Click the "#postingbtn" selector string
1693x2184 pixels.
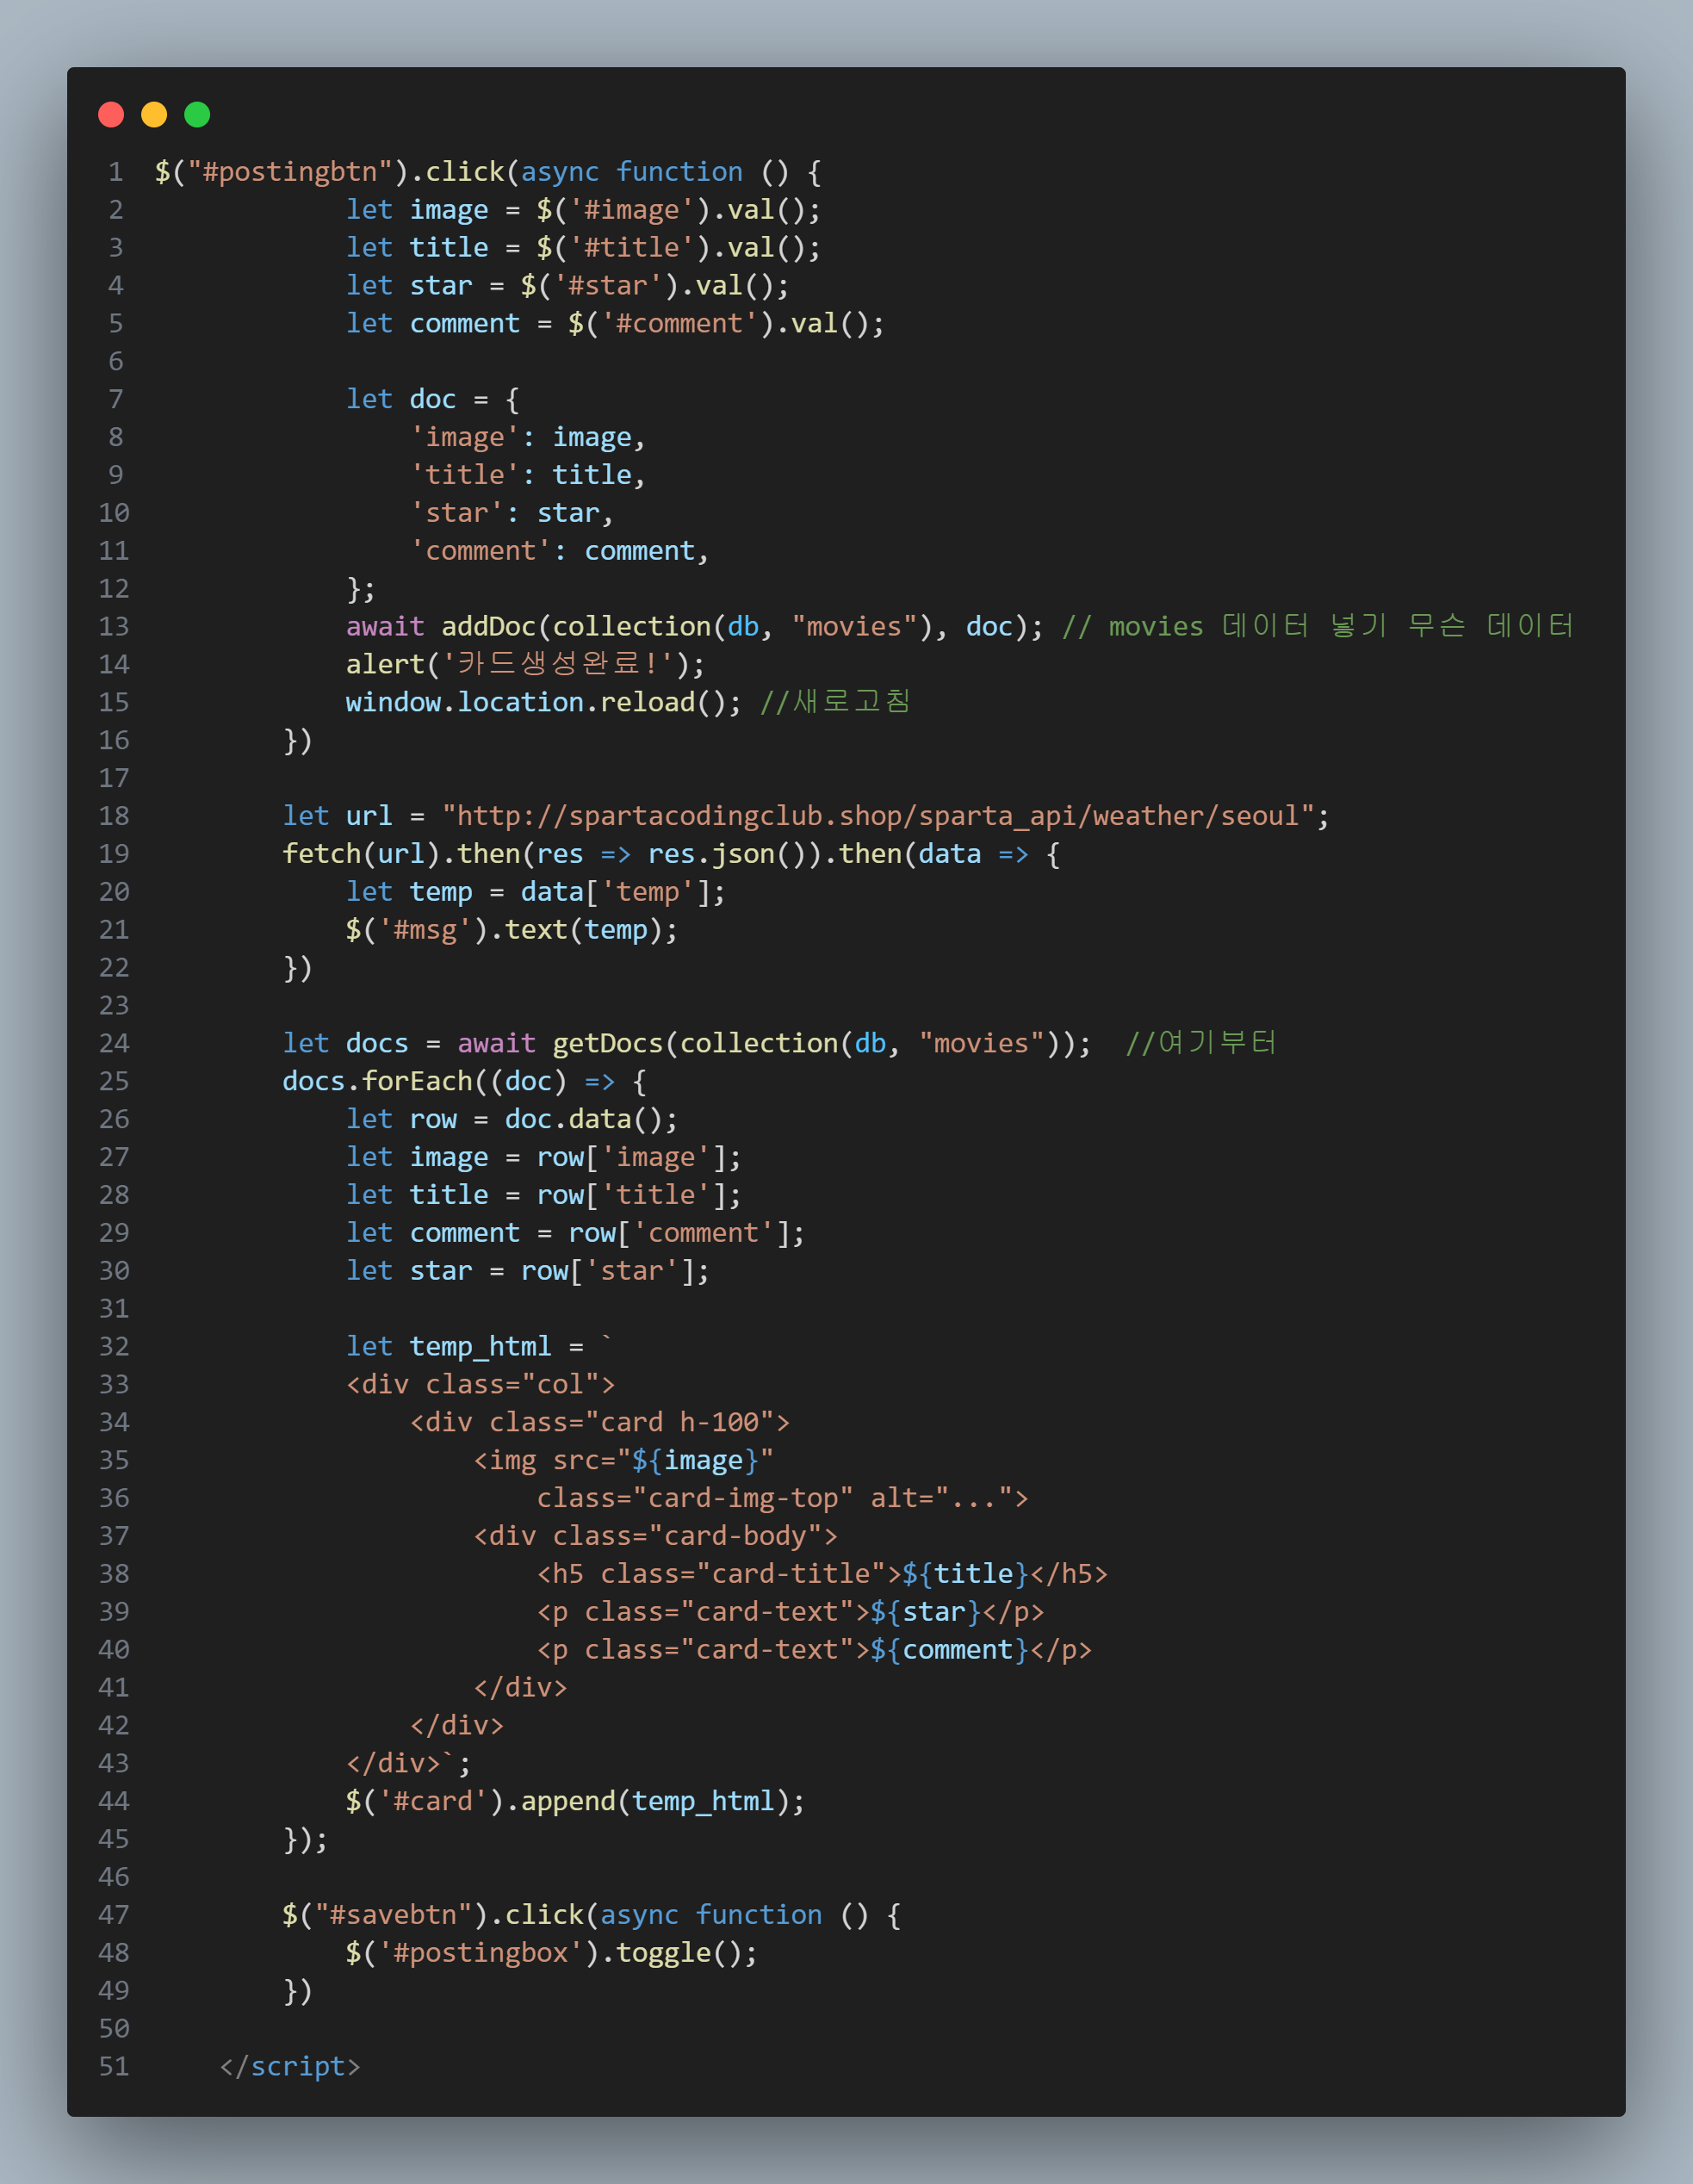[290, 172]
